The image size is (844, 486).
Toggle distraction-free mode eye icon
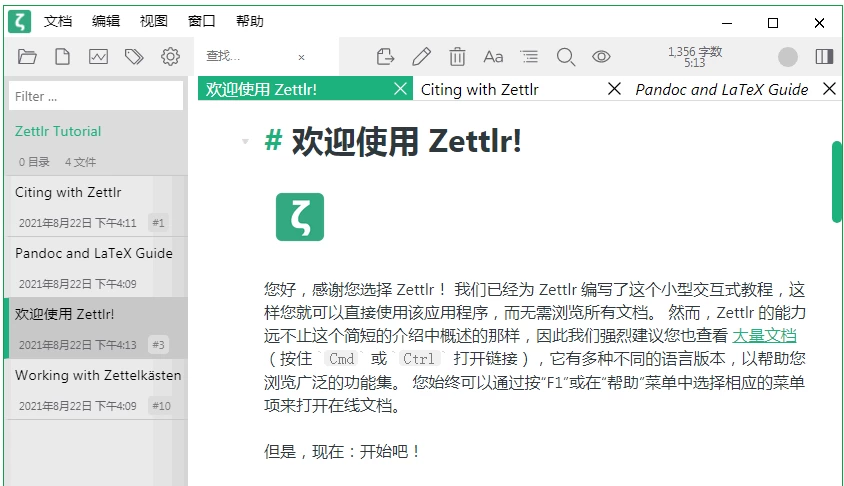coord(601,57)
